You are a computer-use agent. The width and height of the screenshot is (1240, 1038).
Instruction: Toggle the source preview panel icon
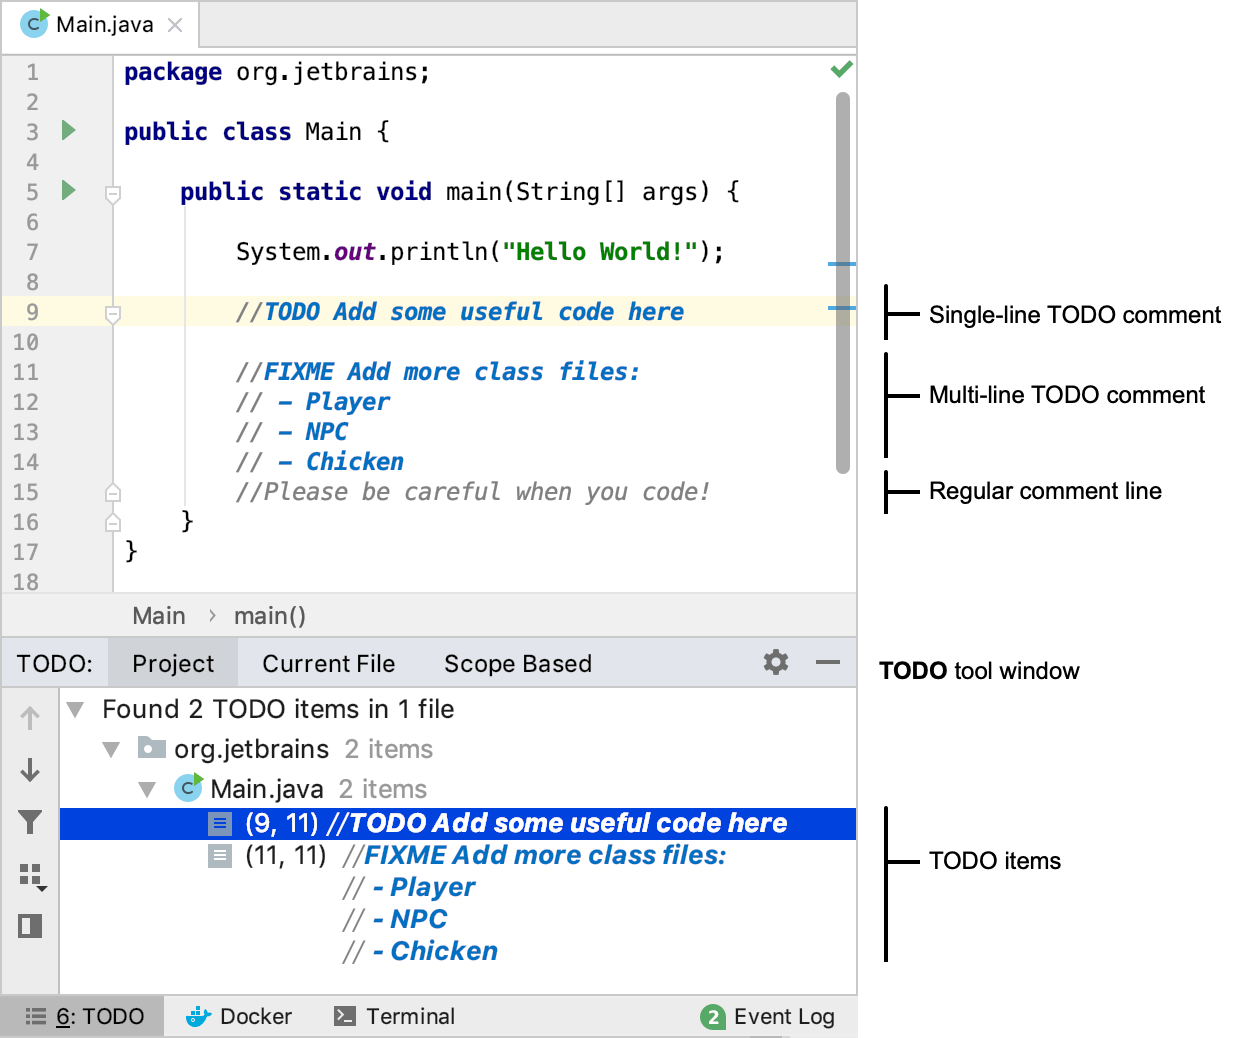pyautogui.click(x=30, y=926)
